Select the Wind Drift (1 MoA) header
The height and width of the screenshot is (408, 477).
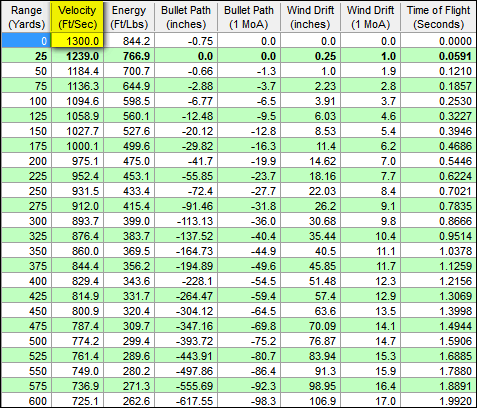tap(370, 17)
